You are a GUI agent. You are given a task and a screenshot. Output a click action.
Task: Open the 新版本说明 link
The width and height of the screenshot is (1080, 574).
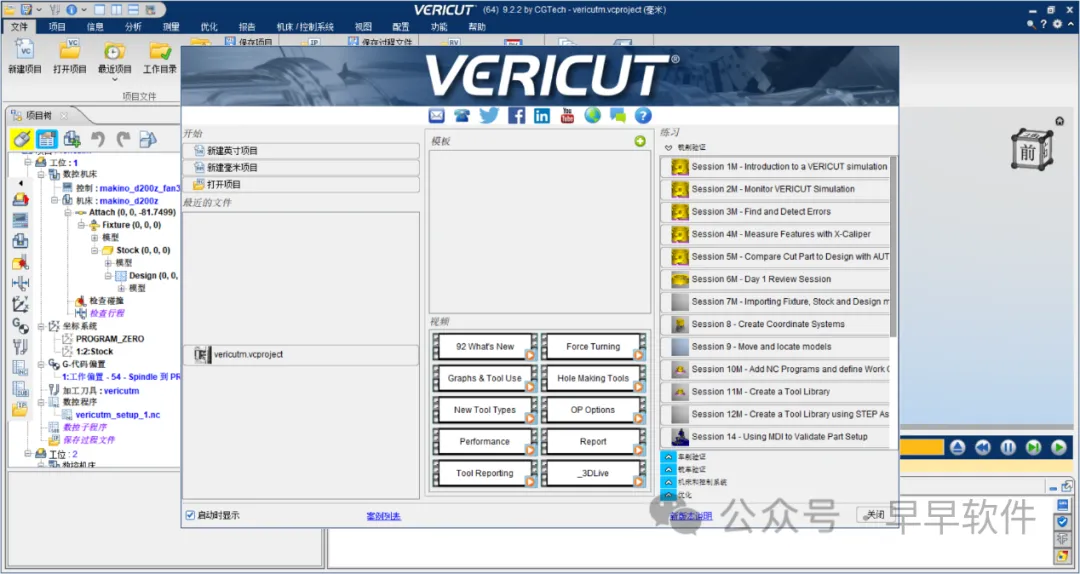tap(692, 515)
